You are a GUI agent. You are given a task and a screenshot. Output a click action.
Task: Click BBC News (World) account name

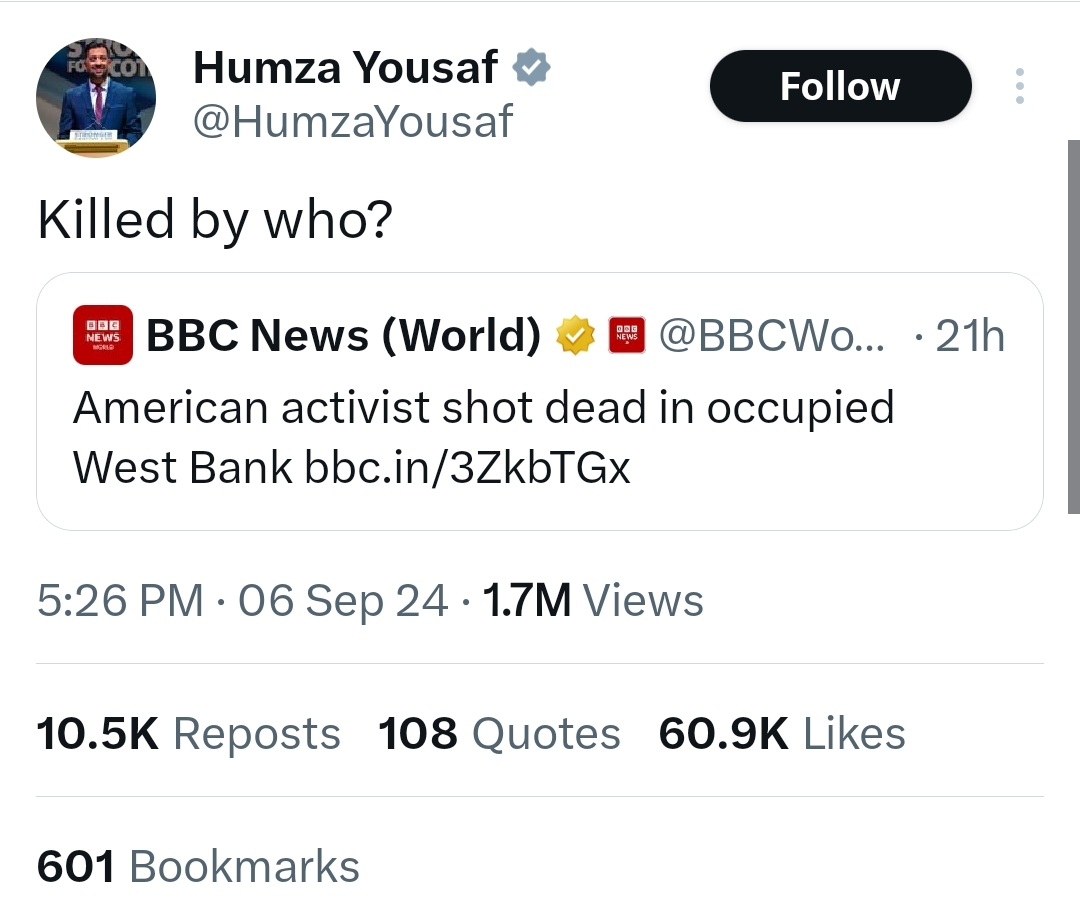pos(343,335)
